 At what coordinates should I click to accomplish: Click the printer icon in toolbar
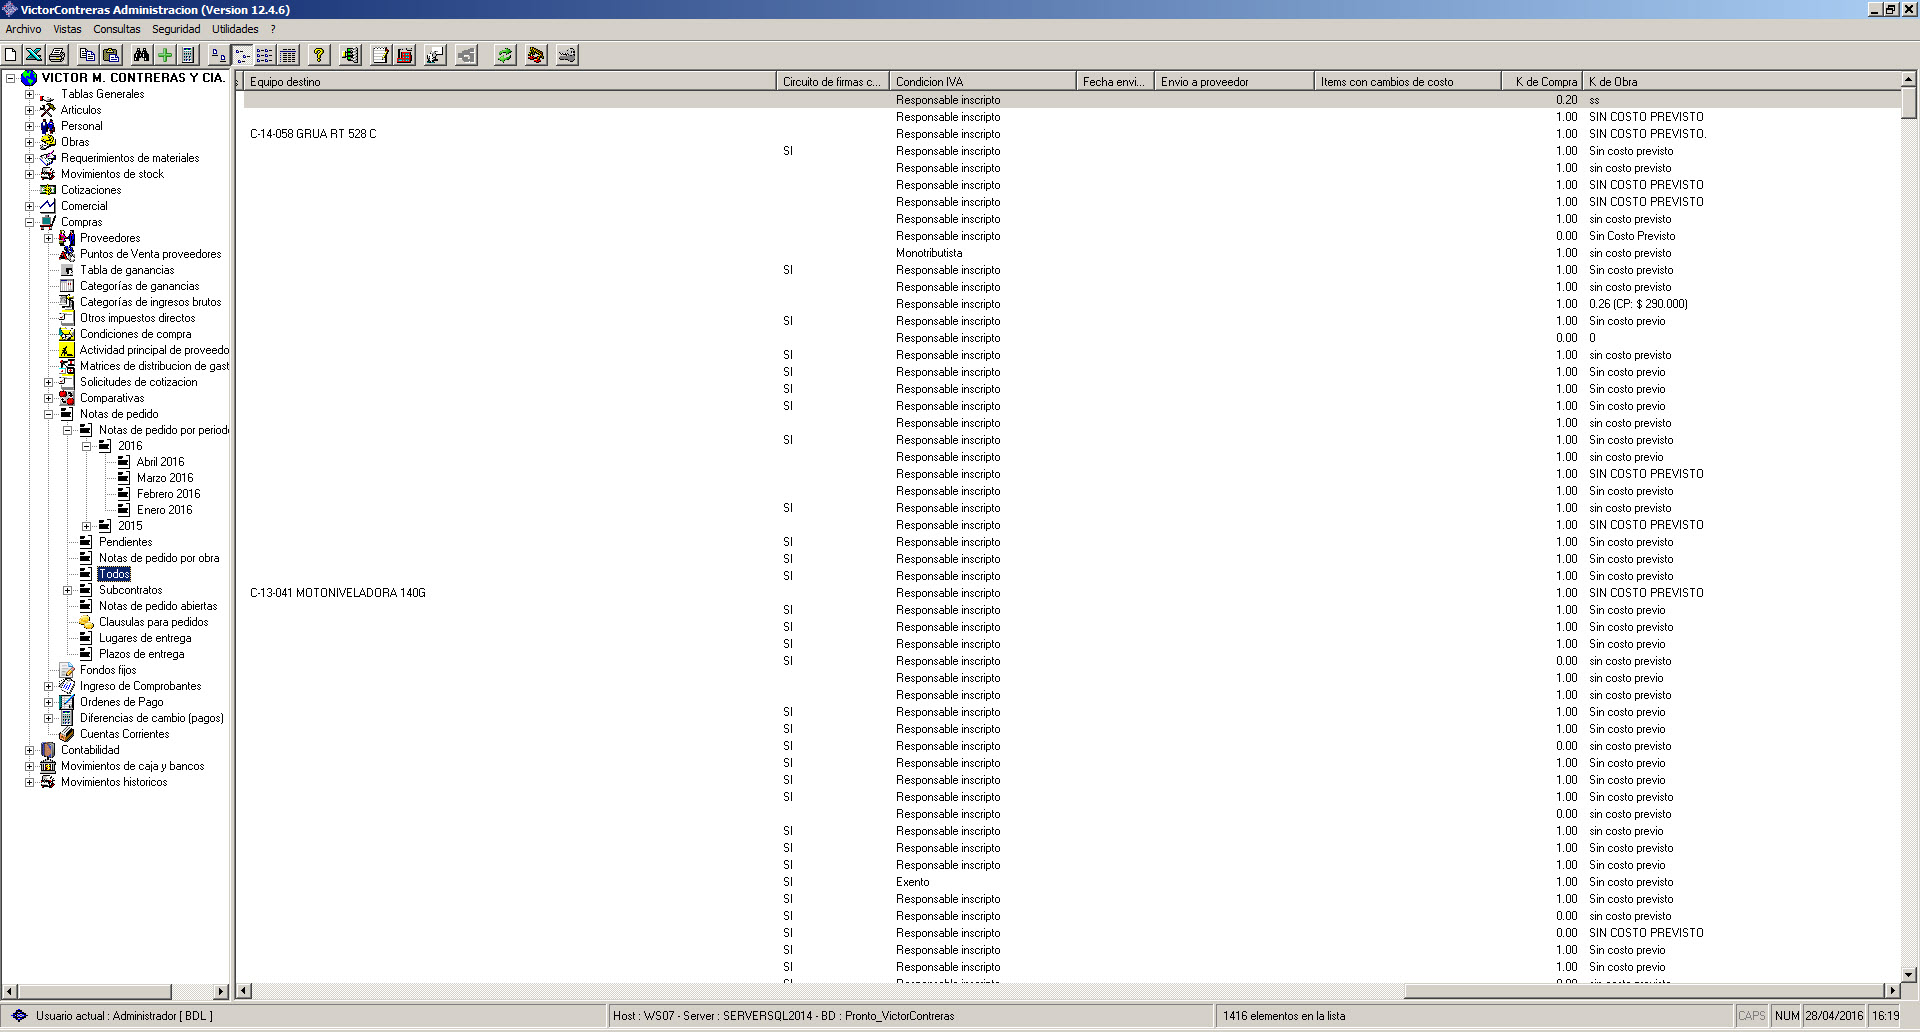[x=57, y=55]
